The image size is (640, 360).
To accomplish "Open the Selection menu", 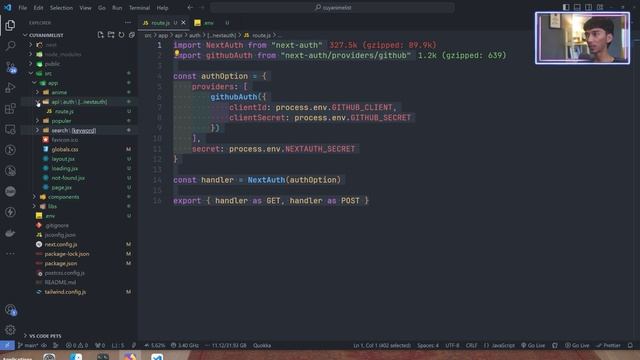I will [61, 8].
